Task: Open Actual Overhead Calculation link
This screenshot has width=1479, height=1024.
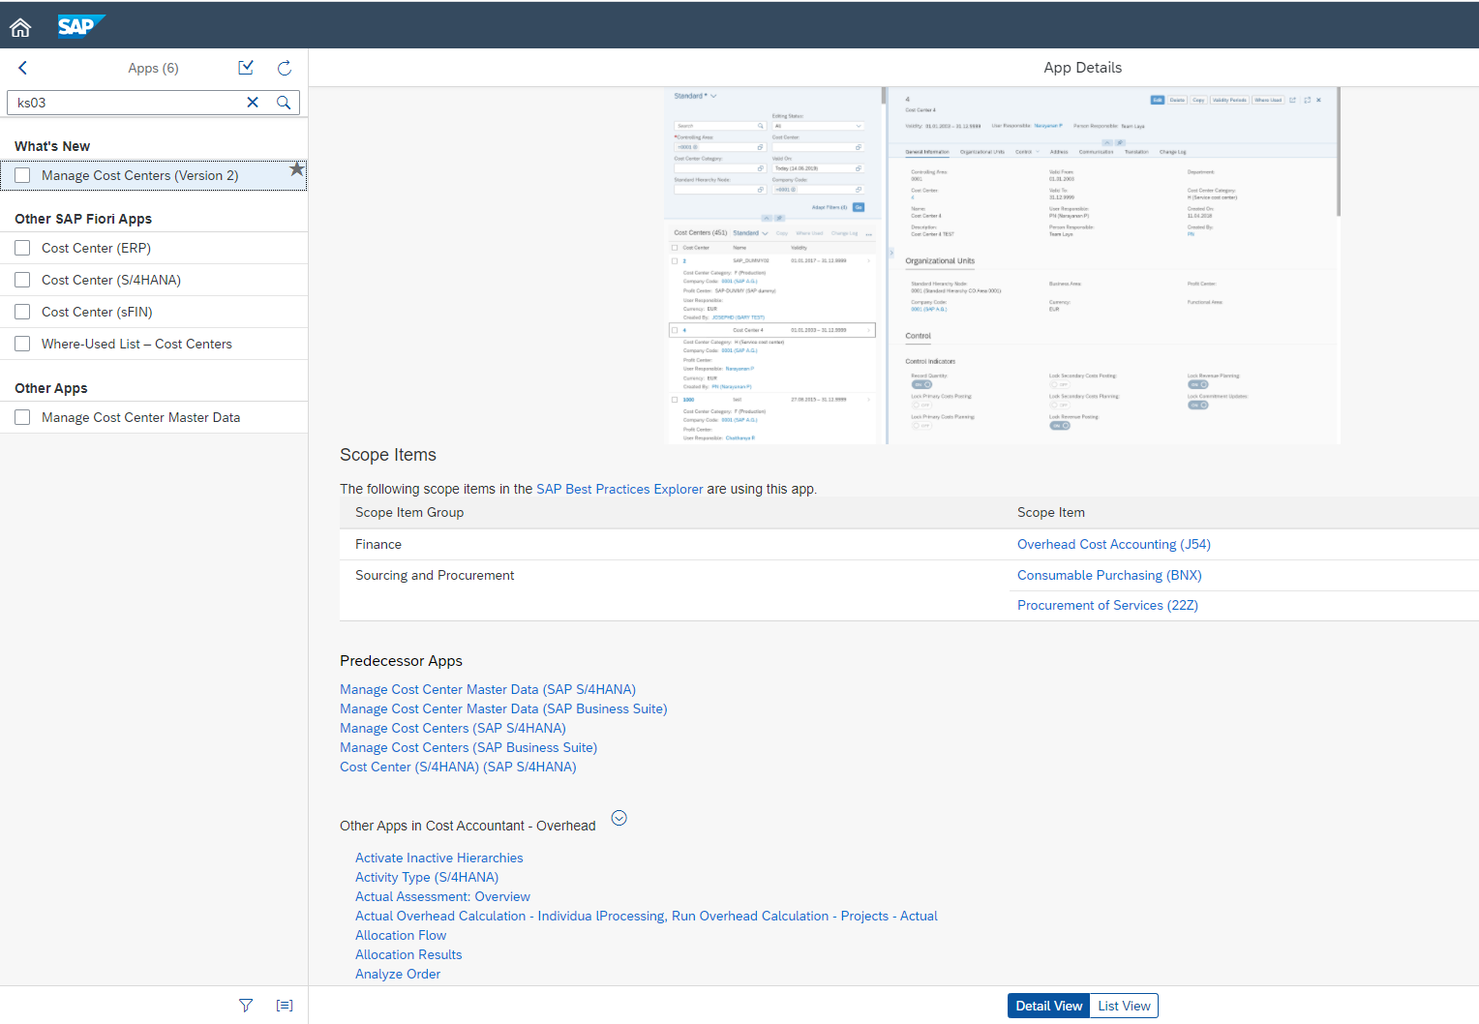Action: coord(646,916)
